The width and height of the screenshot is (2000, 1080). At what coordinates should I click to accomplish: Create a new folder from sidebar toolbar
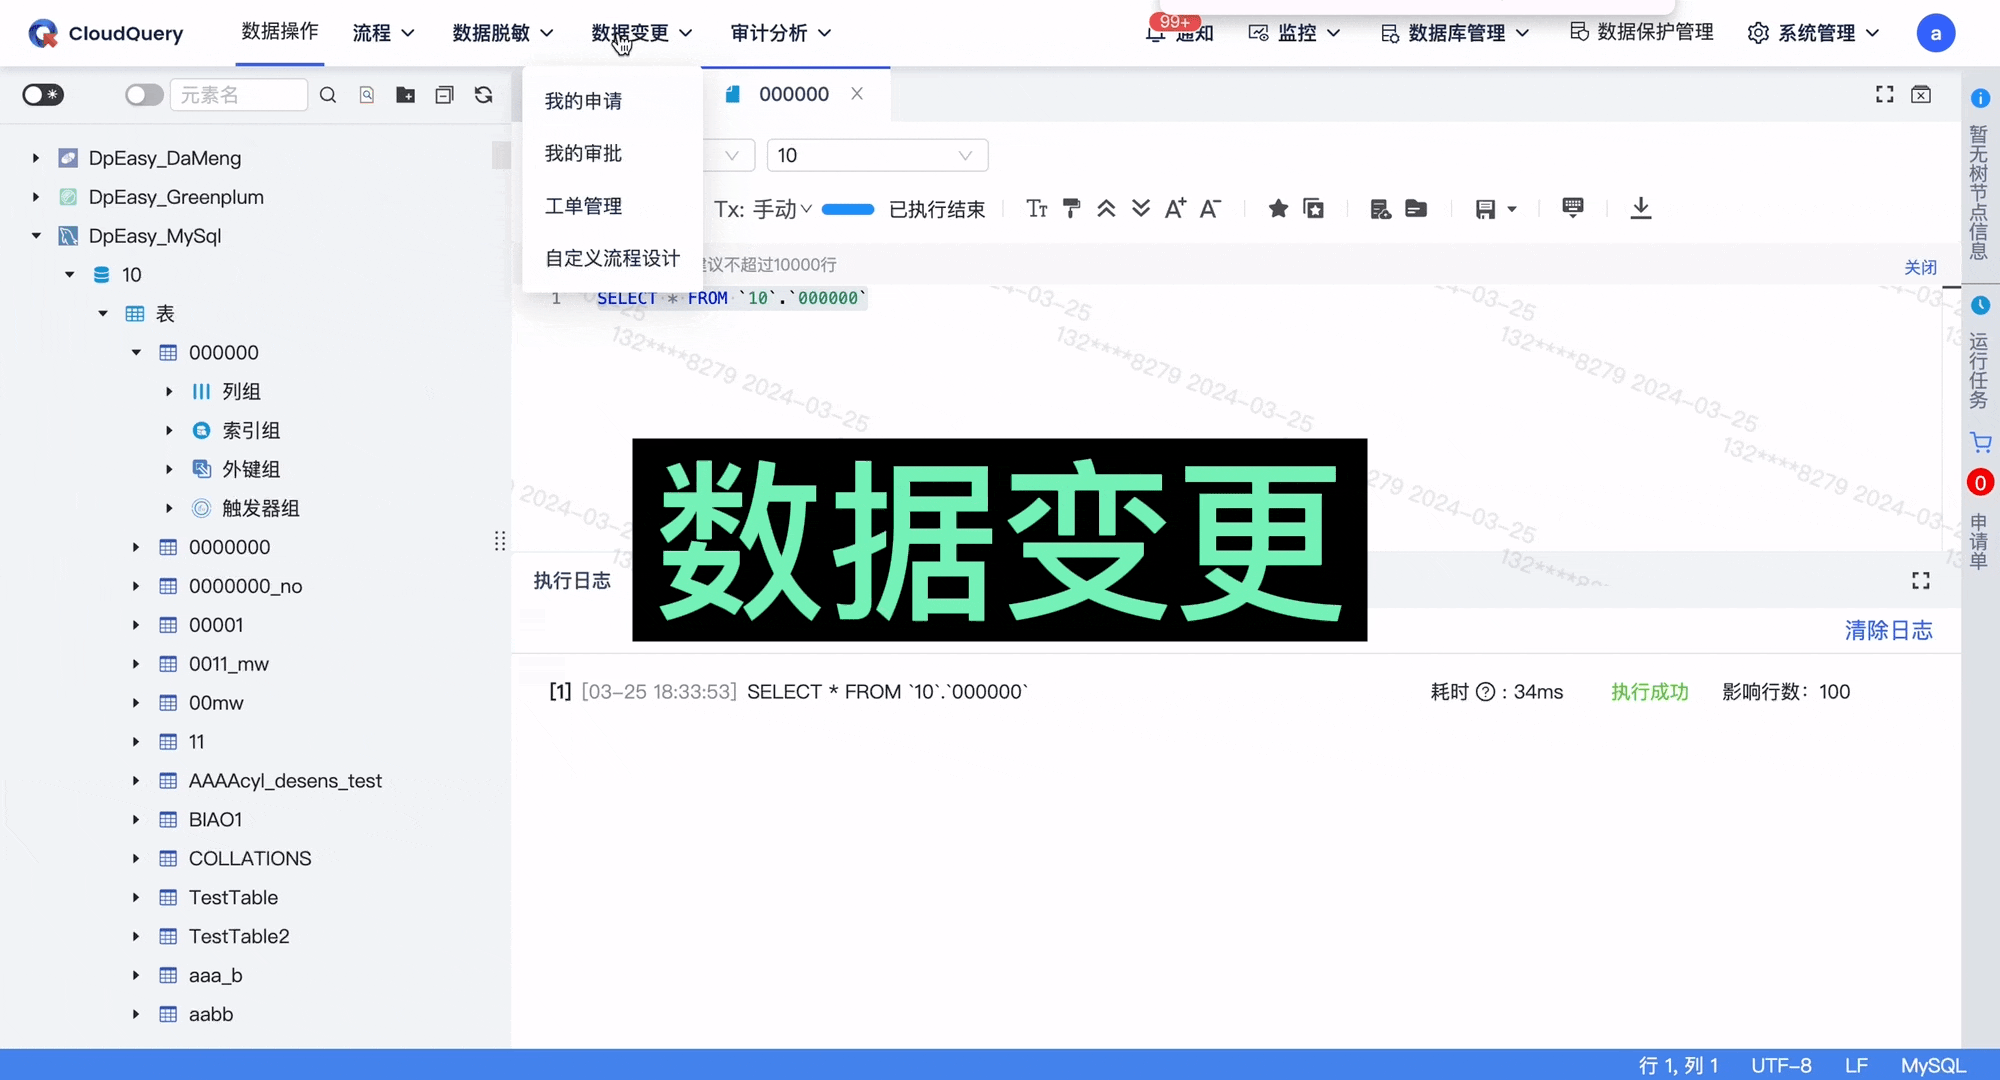coord(405,94)
